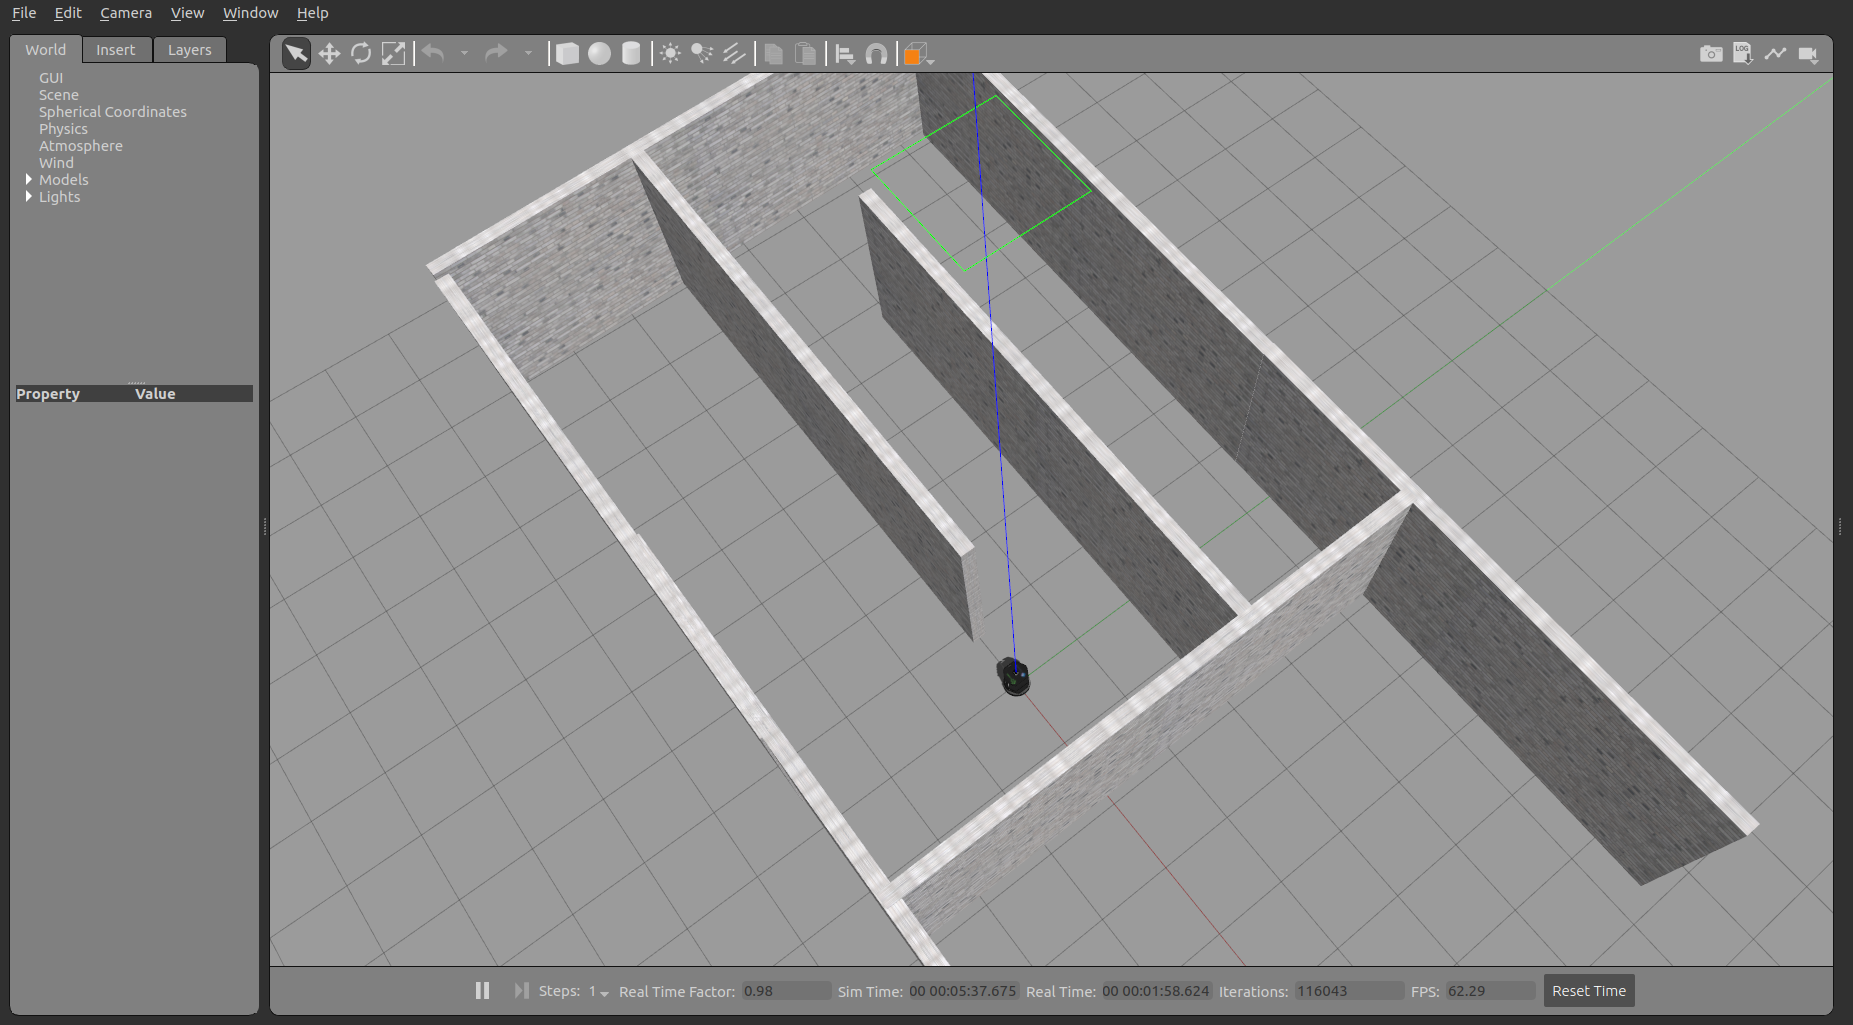This screenshot has height=1025, width=1853.
Task: Select the Translate mode tool
Action: (x=329, y=54)
